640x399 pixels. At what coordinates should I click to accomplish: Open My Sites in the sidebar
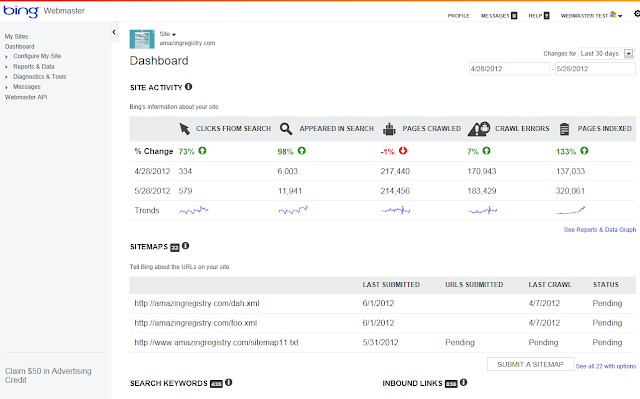click(x=16, y=36)
